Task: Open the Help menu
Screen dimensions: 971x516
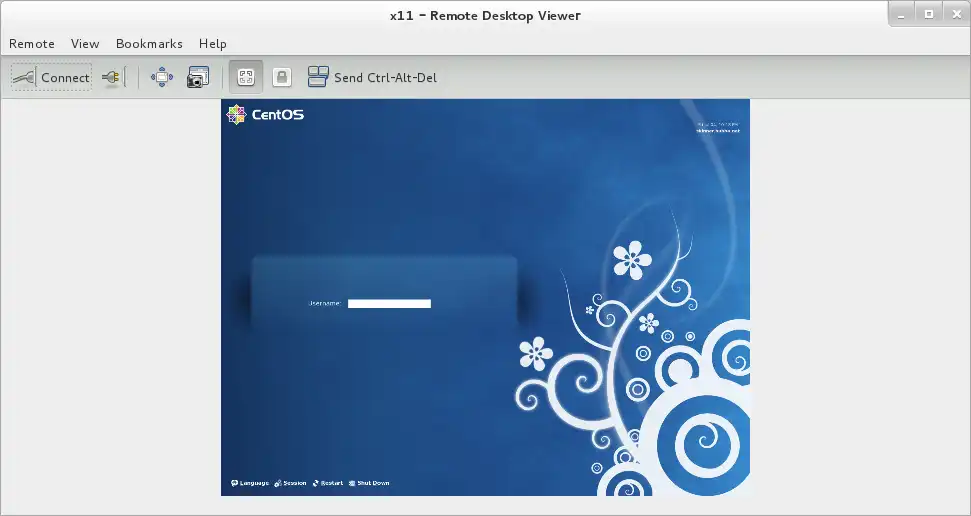Action: tap(212, 43)
